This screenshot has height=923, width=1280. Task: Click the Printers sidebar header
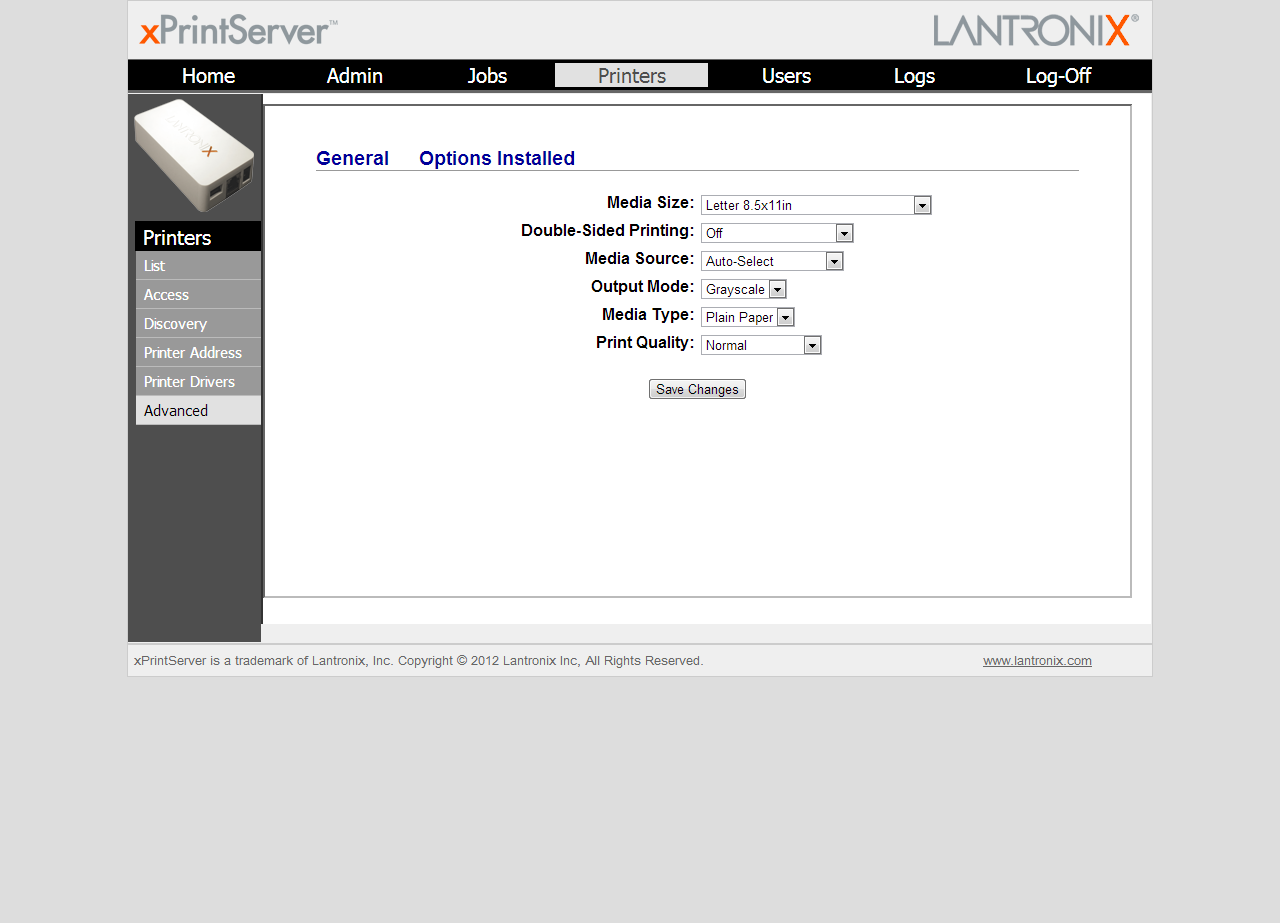[198, 237]
